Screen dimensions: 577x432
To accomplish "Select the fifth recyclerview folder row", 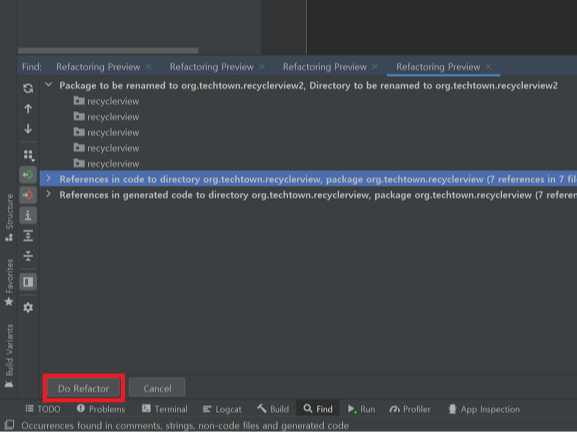I will [x=106, y=164].
